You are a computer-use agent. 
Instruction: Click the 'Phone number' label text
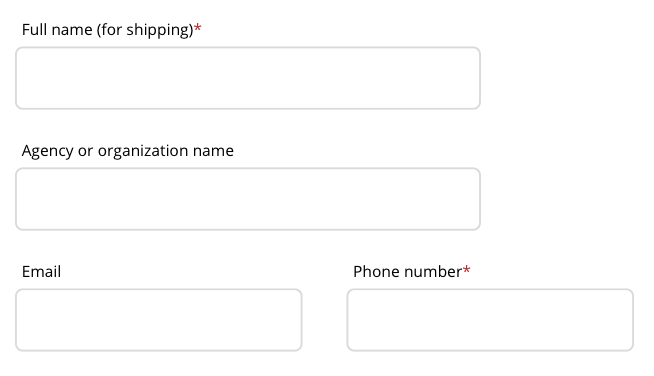(x=407, y=272)
